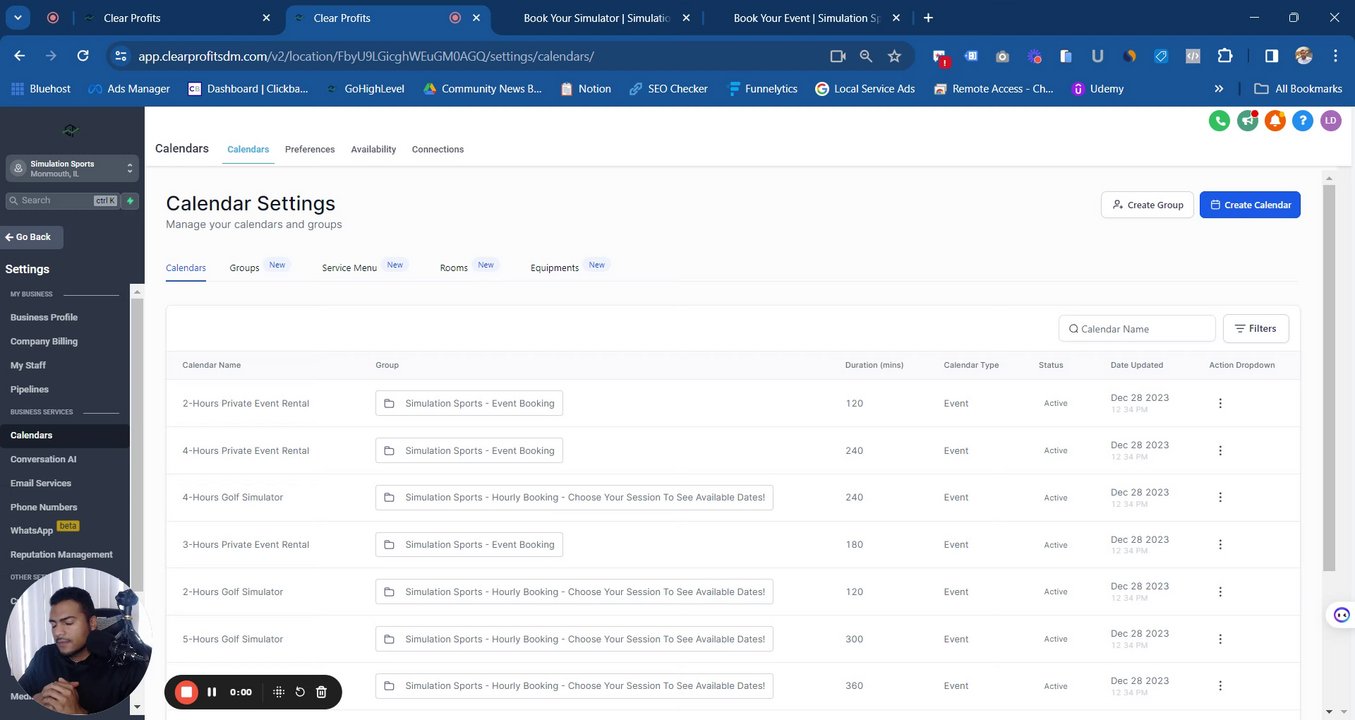Open Business Profile in settings sidebar
Viewport: 1355px width, 720px height.
[x=44, y=317]
